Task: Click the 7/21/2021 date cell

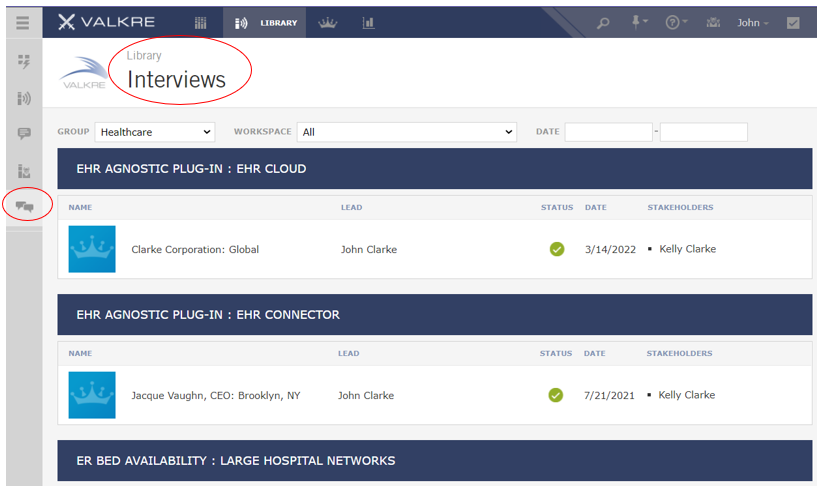Action: tap(609, 395)
